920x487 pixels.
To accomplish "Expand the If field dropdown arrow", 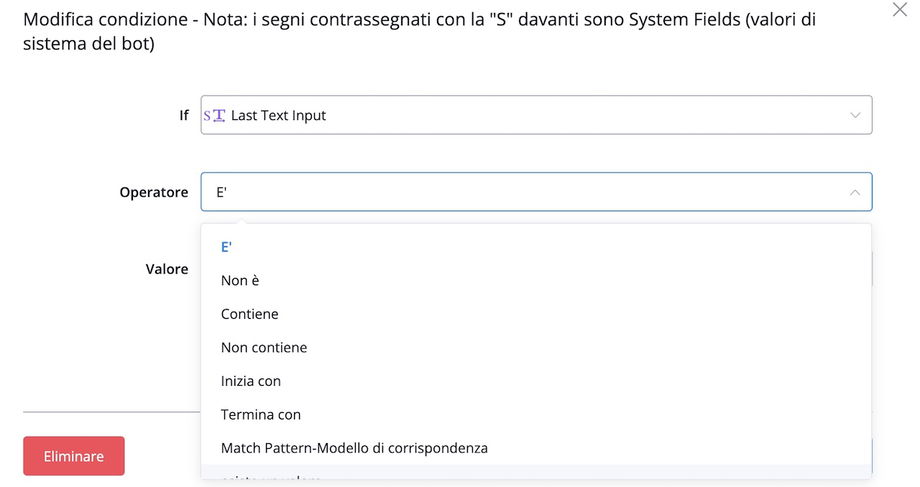I will [855, 115].
